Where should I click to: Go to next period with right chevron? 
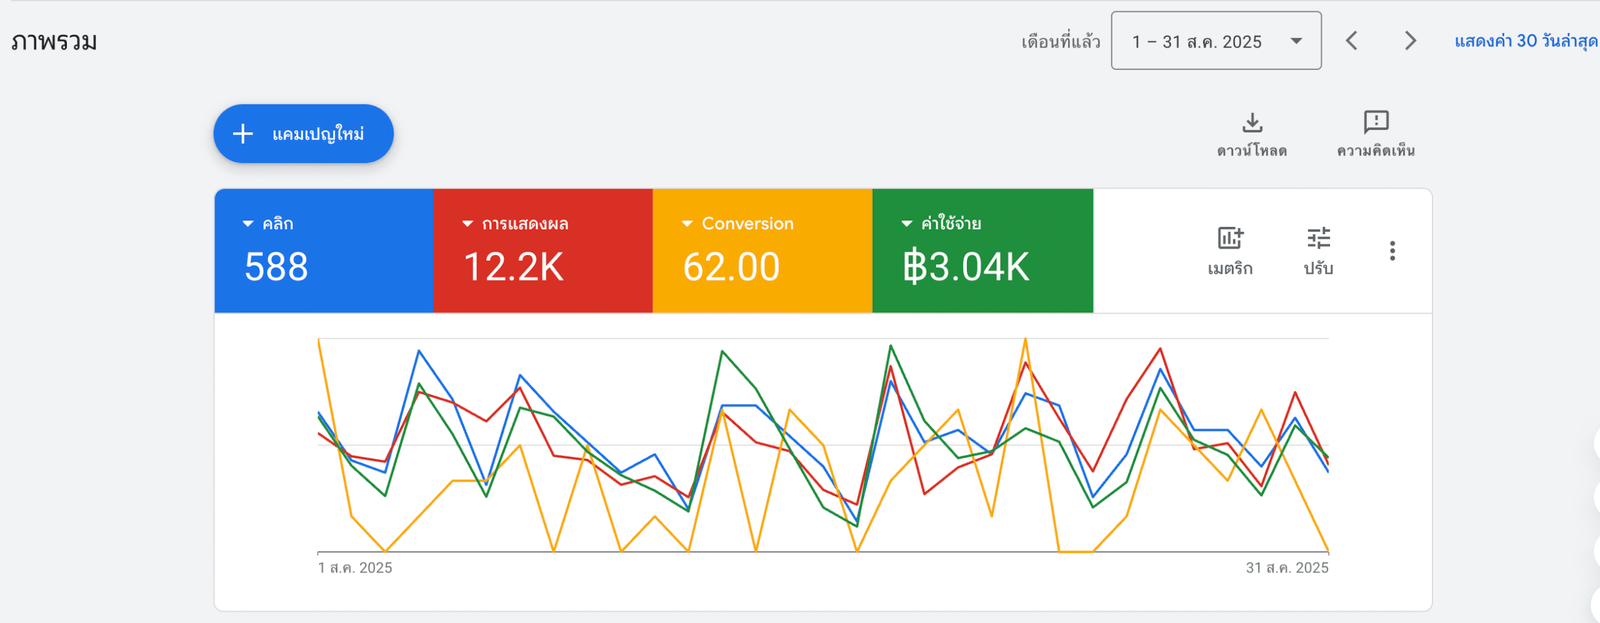click(1410, 41)
